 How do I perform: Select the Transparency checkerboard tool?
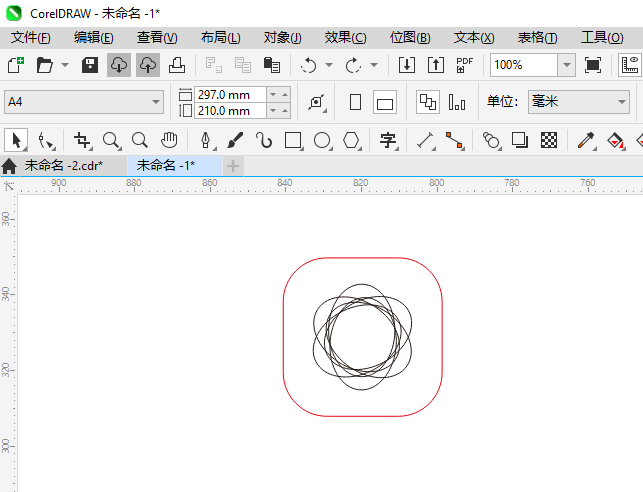click(549, 140)
